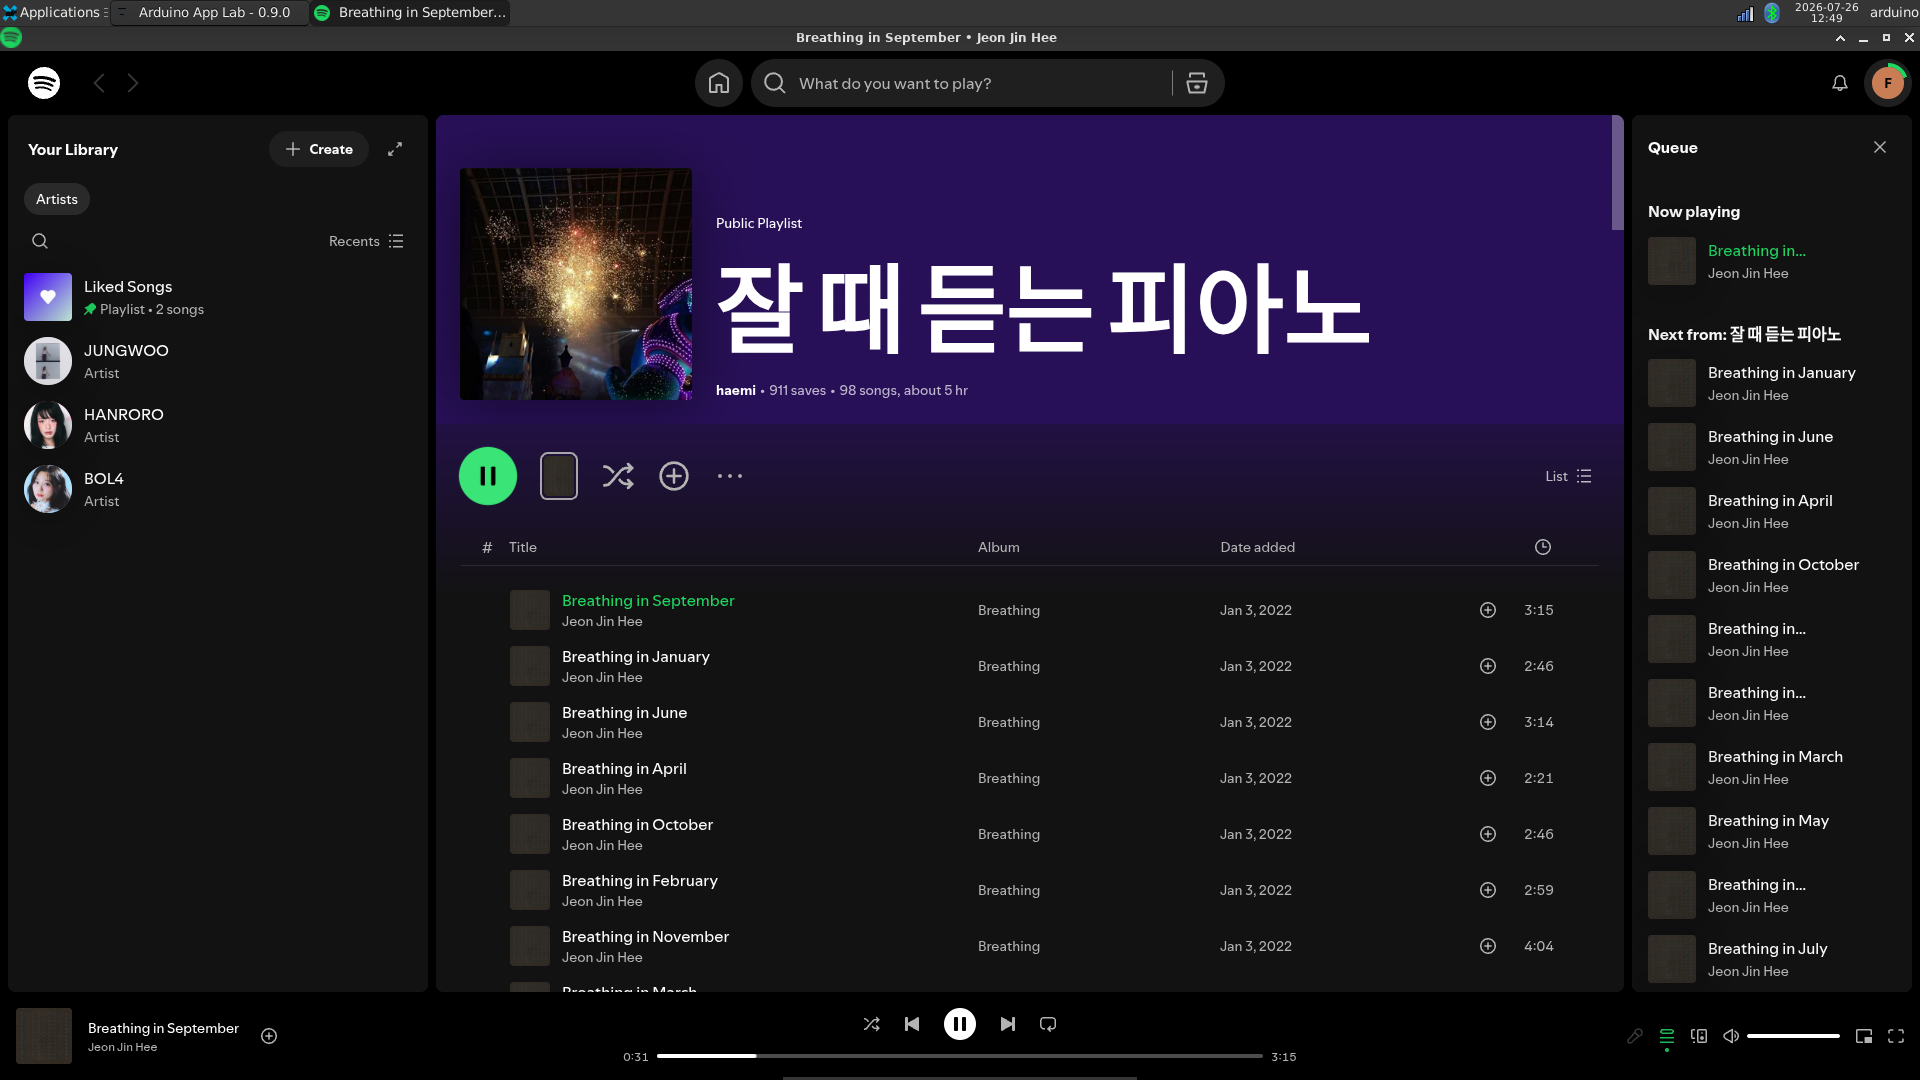Toggle repeat mode
Viewport: 1920px width, 1080px height.
[1048, 1024]
